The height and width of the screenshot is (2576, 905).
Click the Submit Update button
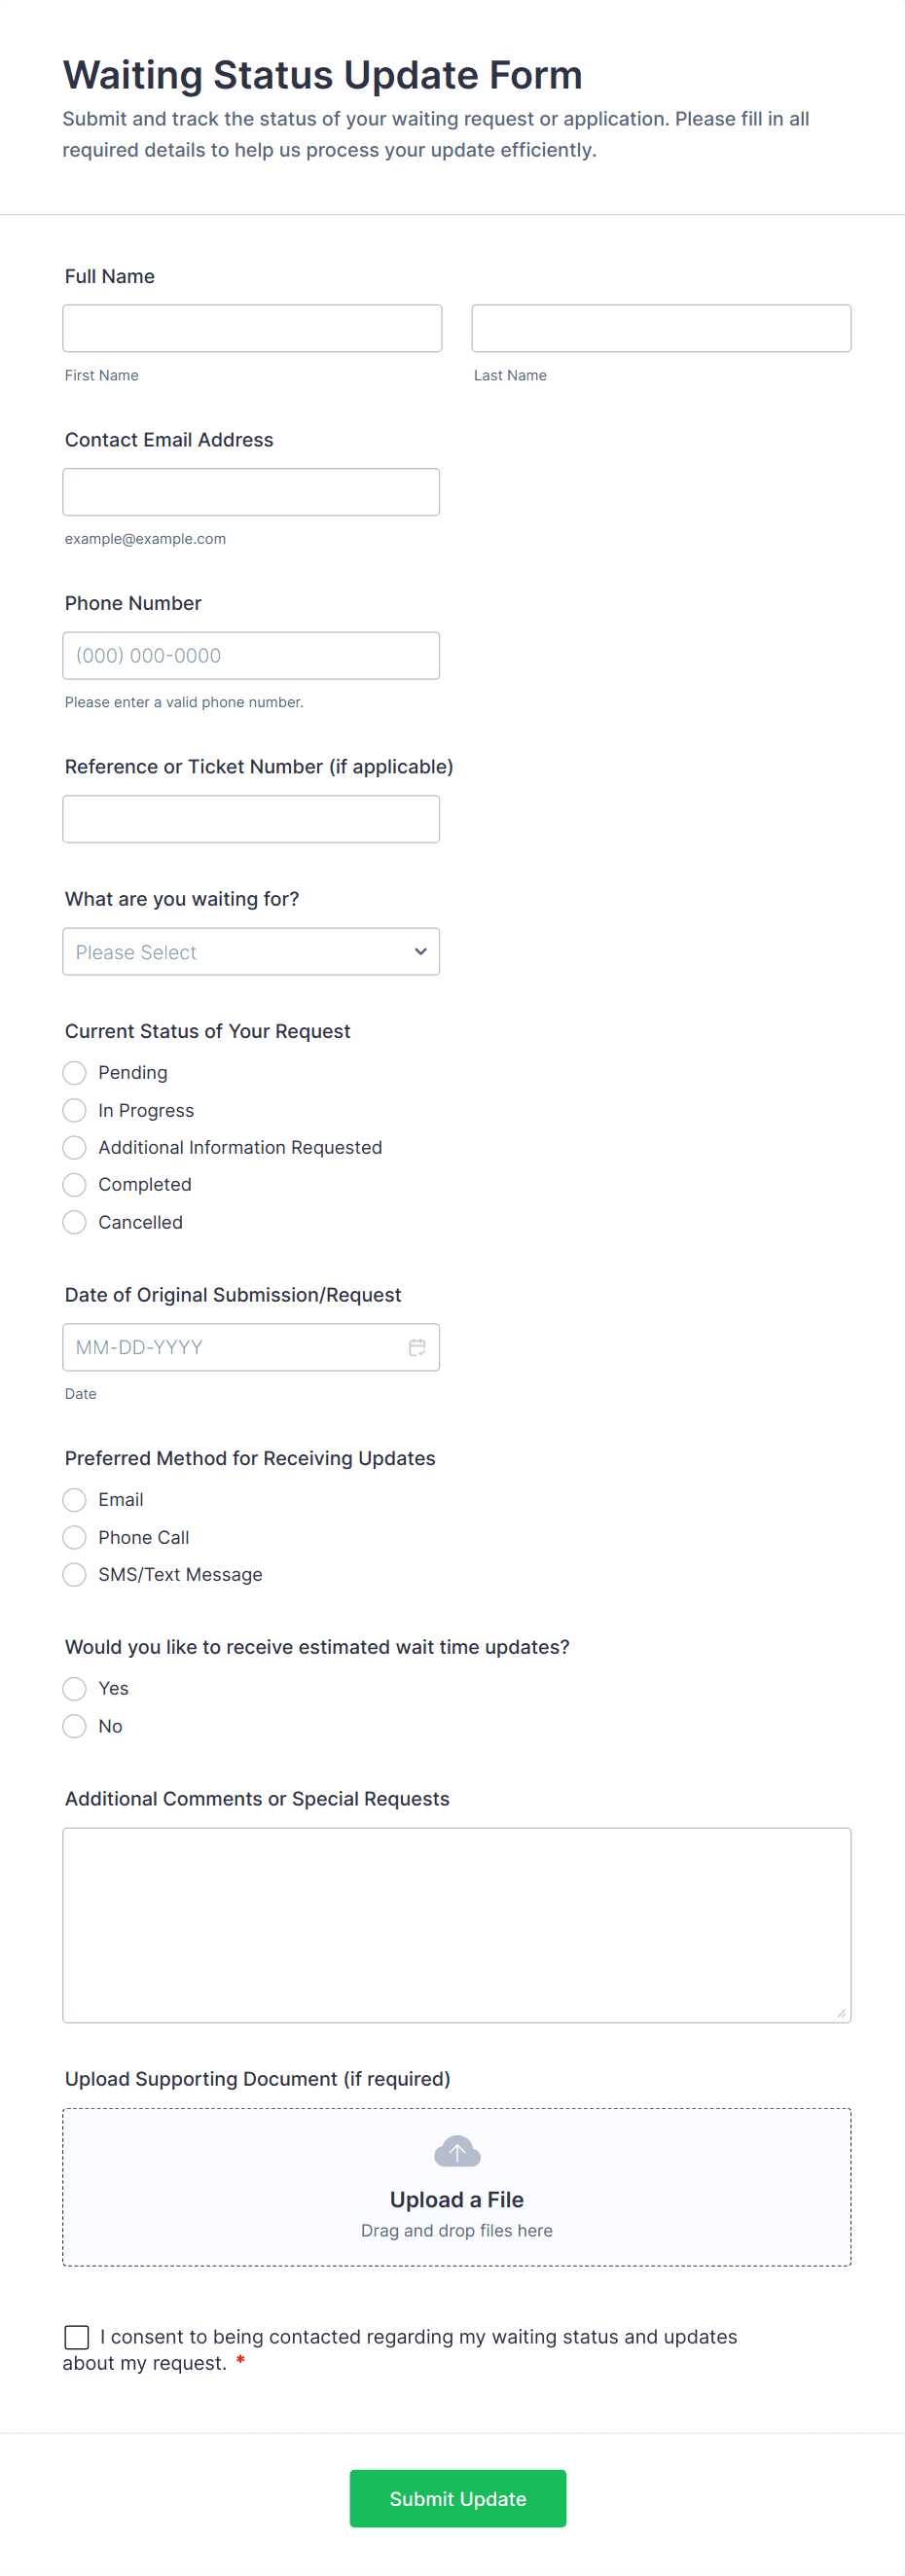[x=456, y=2498]
